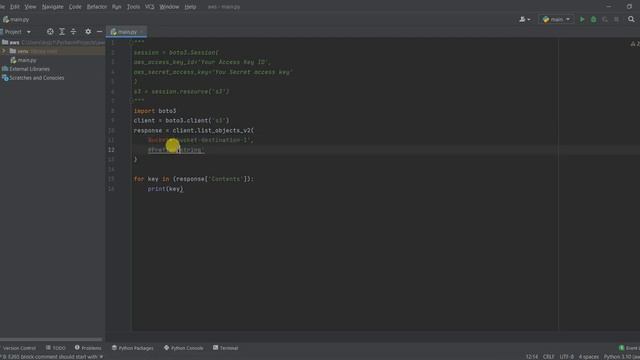Open the Run menu
640x360 pixels.
click(x=117, y=7)
